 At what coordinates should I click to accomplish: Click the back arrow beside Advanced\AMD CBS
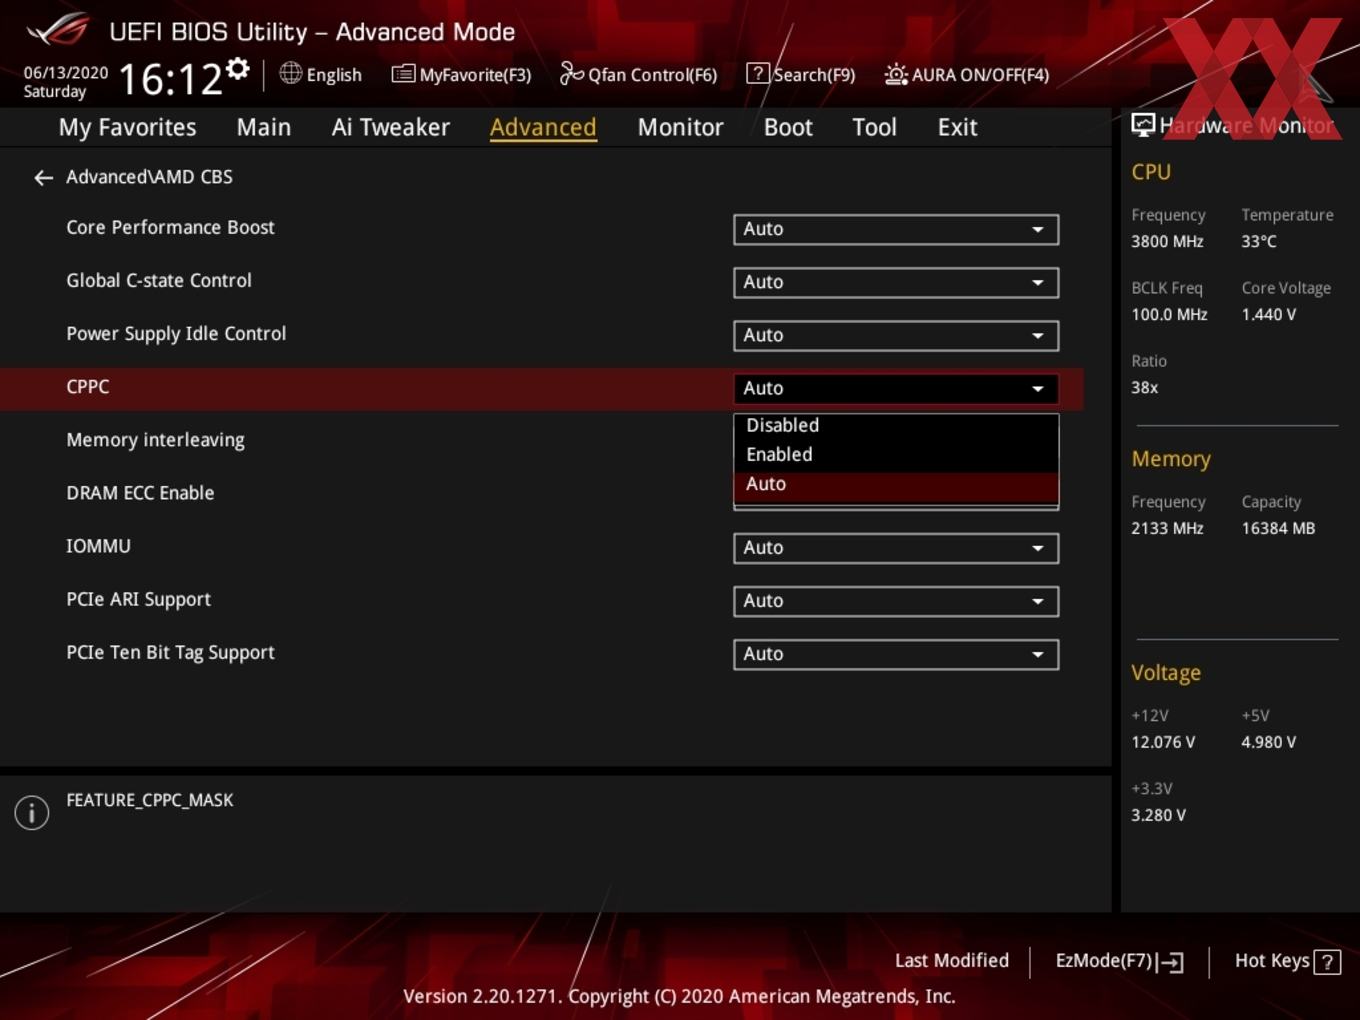pos(43,178)
